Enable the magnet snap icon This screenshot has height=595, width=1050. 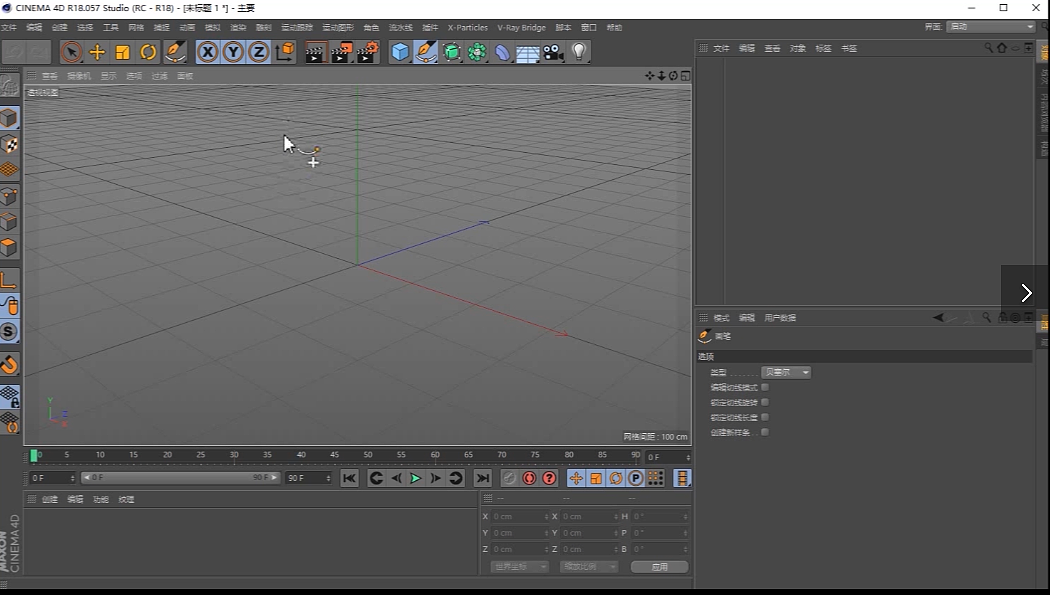coord(9,365)
